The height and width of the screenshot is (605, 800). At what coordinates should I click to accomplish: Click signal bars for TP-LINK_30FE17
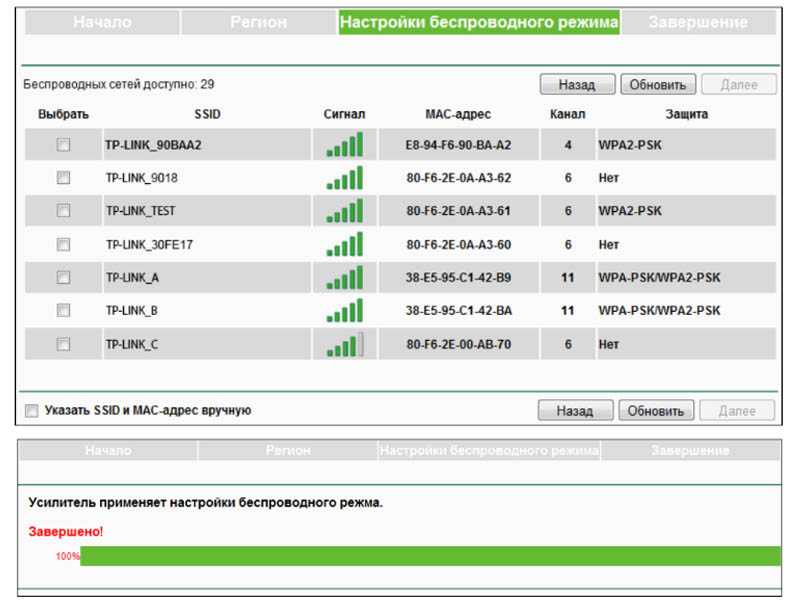(345, 244)
